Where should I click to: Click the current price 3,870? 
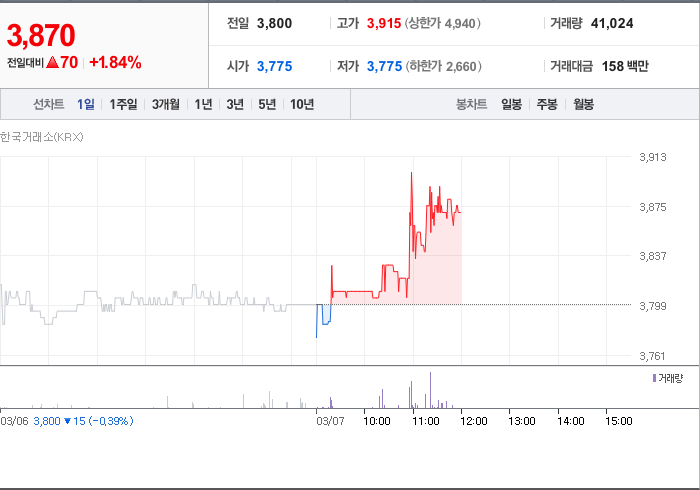click(41, 35)
